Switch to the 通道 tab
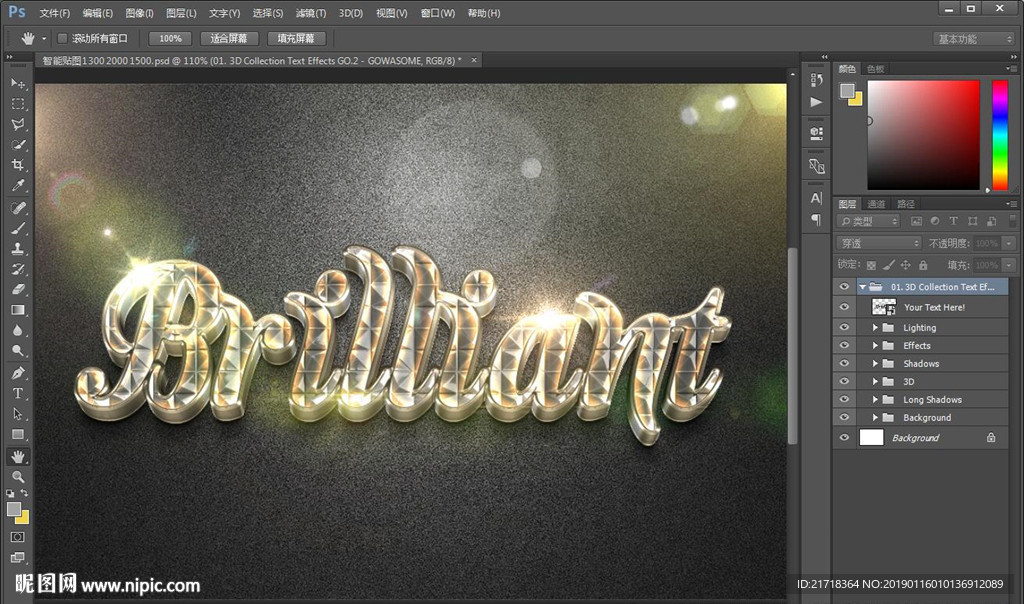This screenshot has height=604, width=1024. tap(876, 204)
